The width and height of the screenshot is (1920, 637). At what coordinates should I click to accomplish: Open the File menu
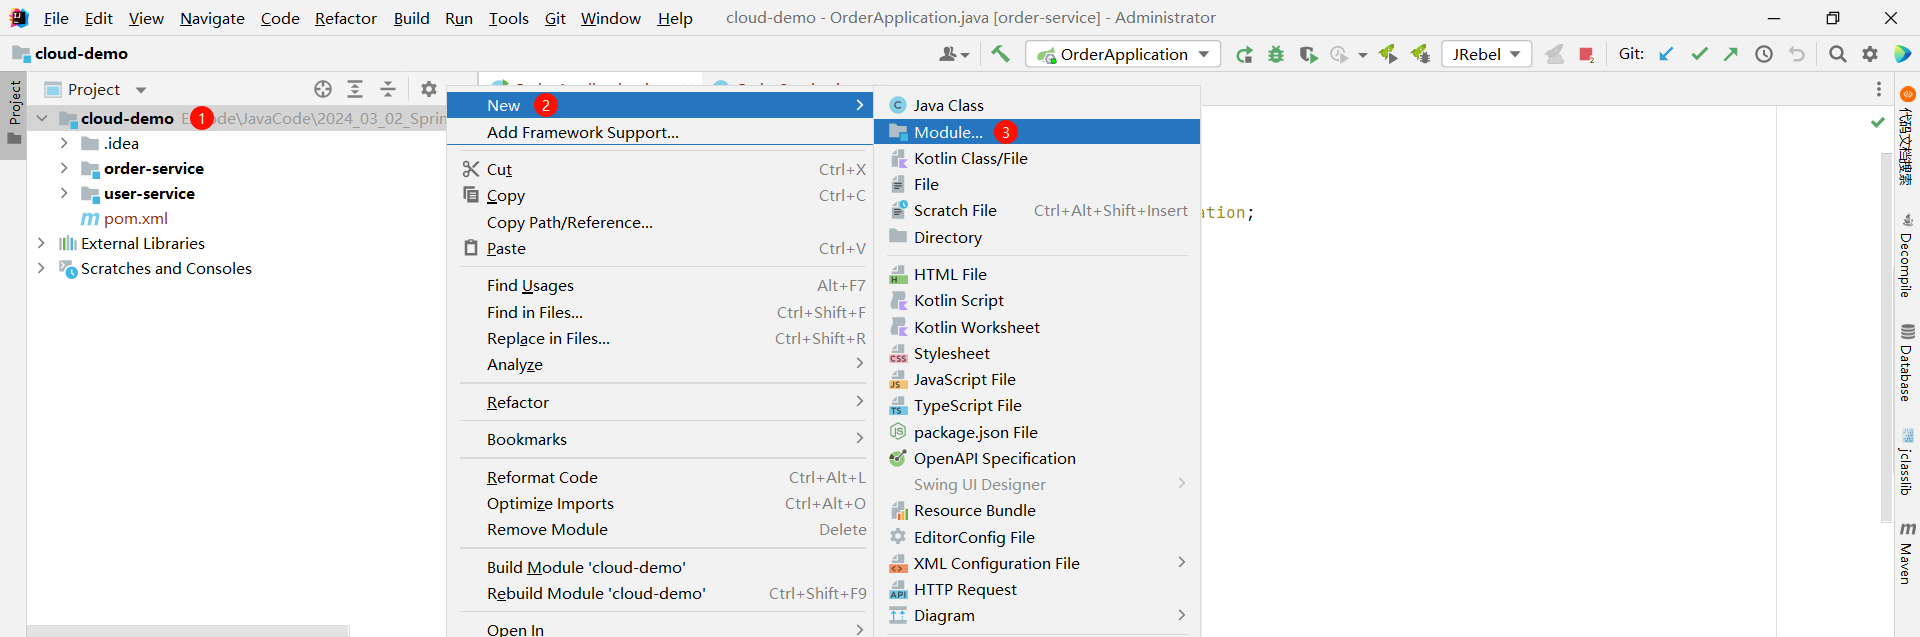[x=56, y=18]
